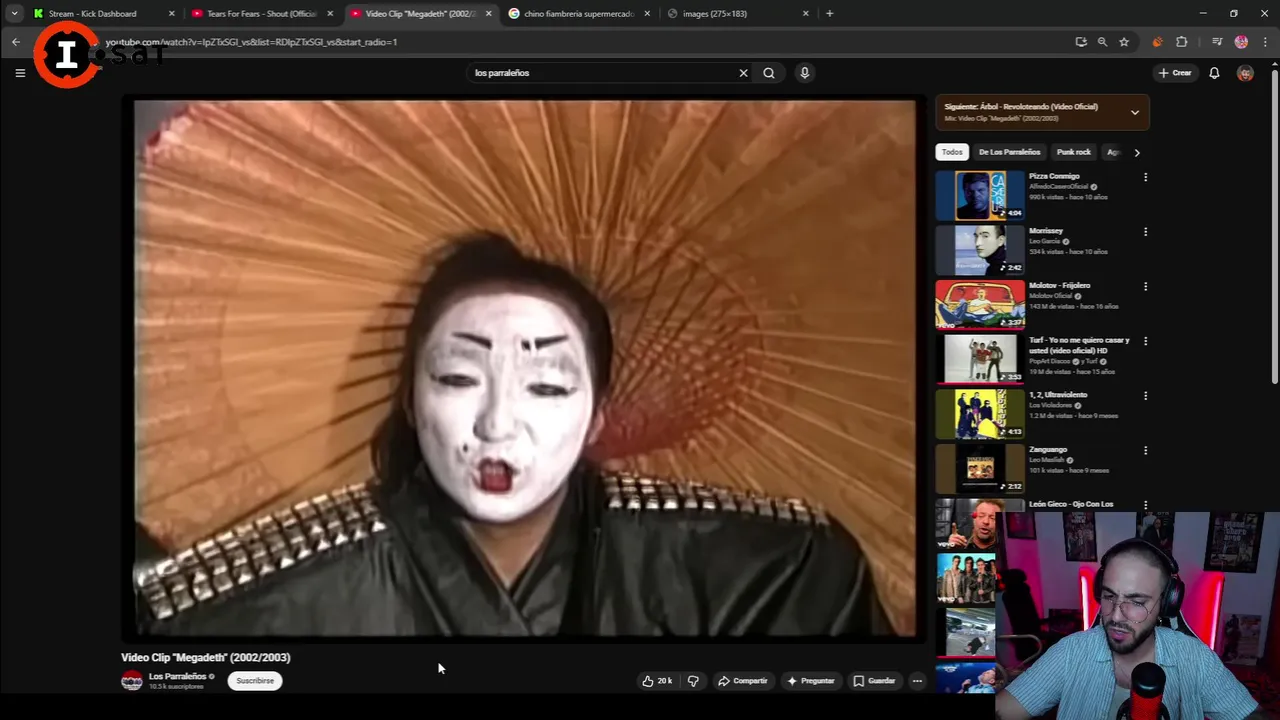Click the title Turf - Yo no me quiero casar
Screen dimensions: 1280x720
(x=1079, y=345)
